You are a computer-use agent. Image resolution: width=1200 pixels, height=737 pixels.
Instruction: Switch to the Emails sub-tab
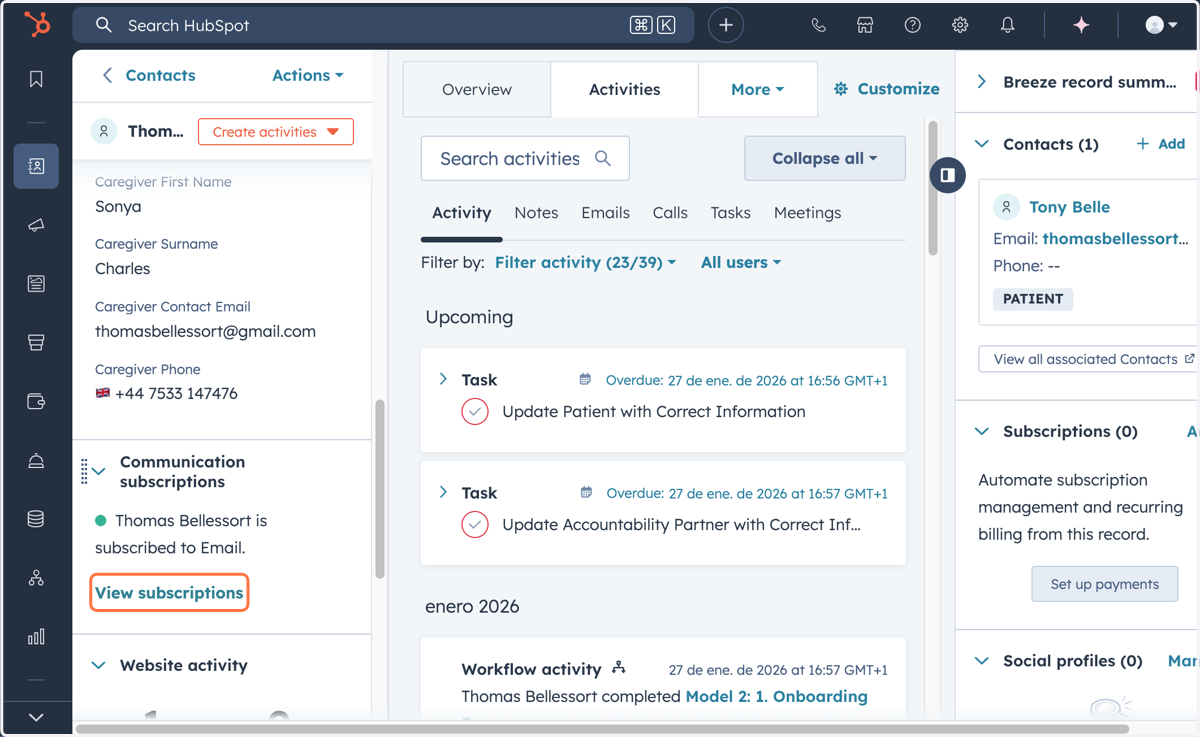point(605,213)
